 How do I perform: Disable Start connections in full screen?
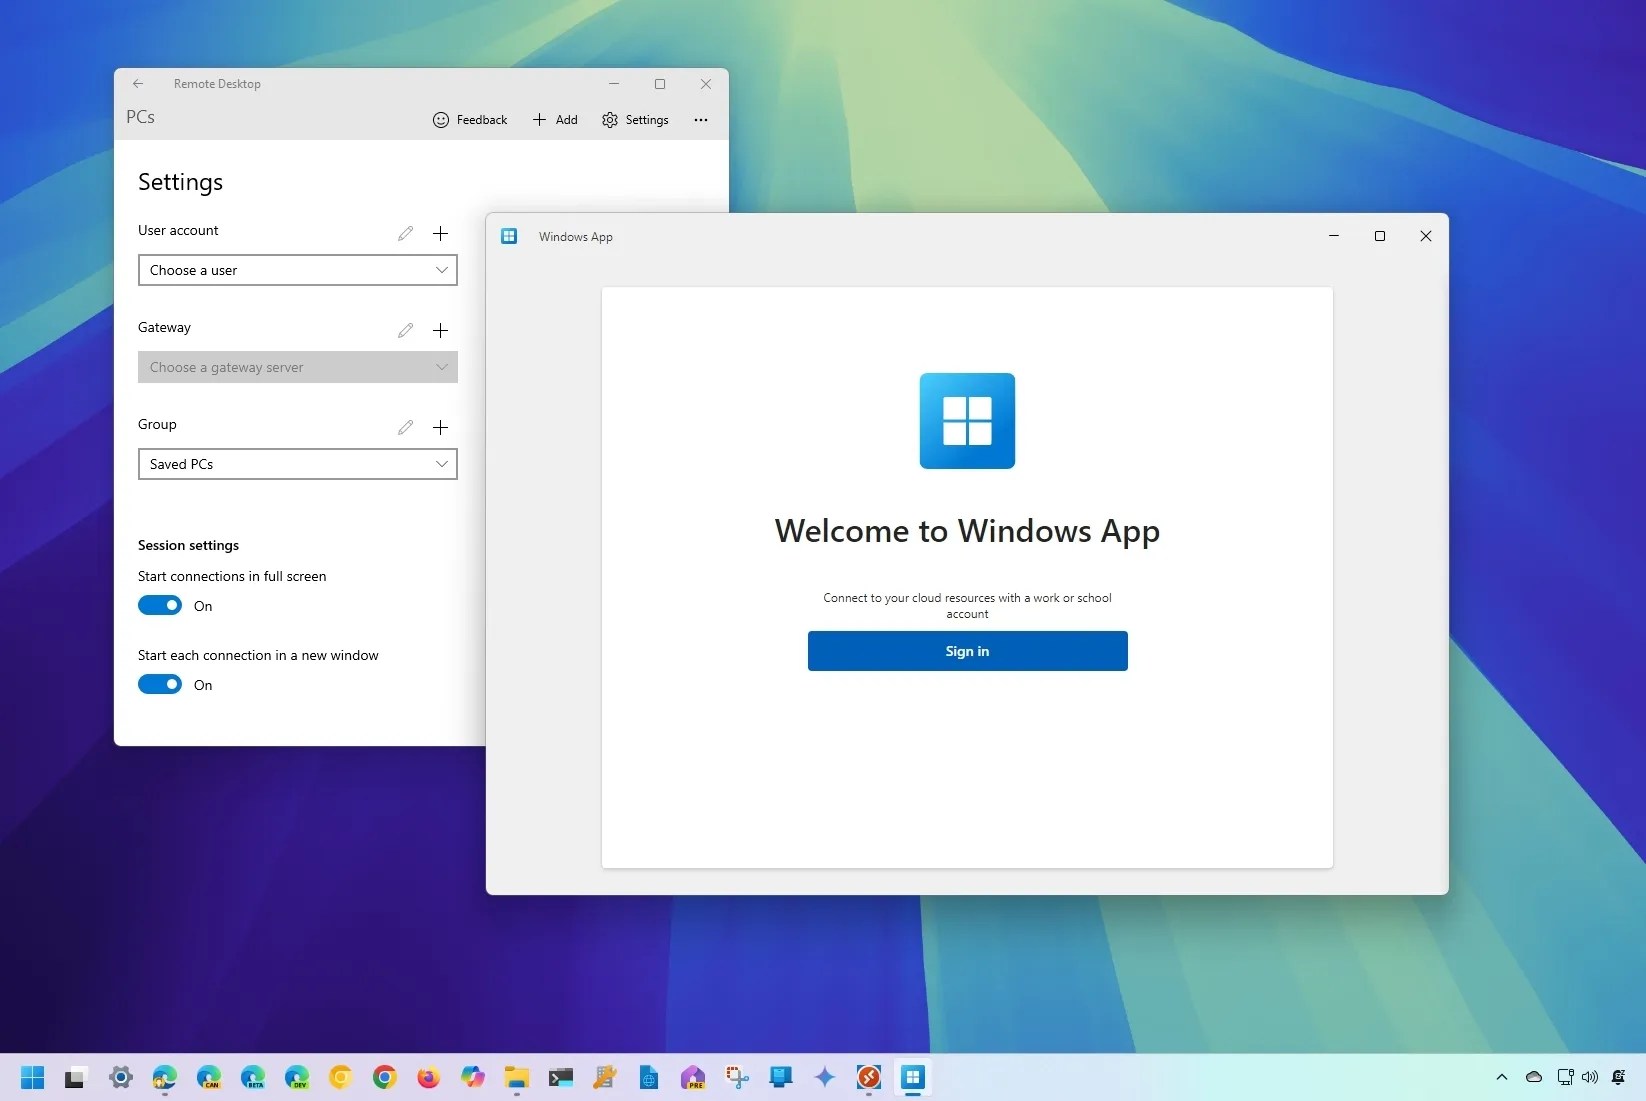(x=159, y=605)
